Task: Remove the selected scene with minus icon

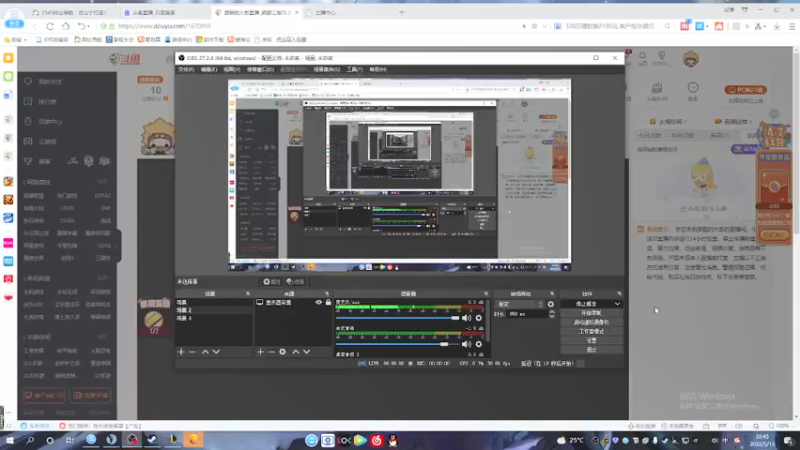Action: (x=192, y=352)
